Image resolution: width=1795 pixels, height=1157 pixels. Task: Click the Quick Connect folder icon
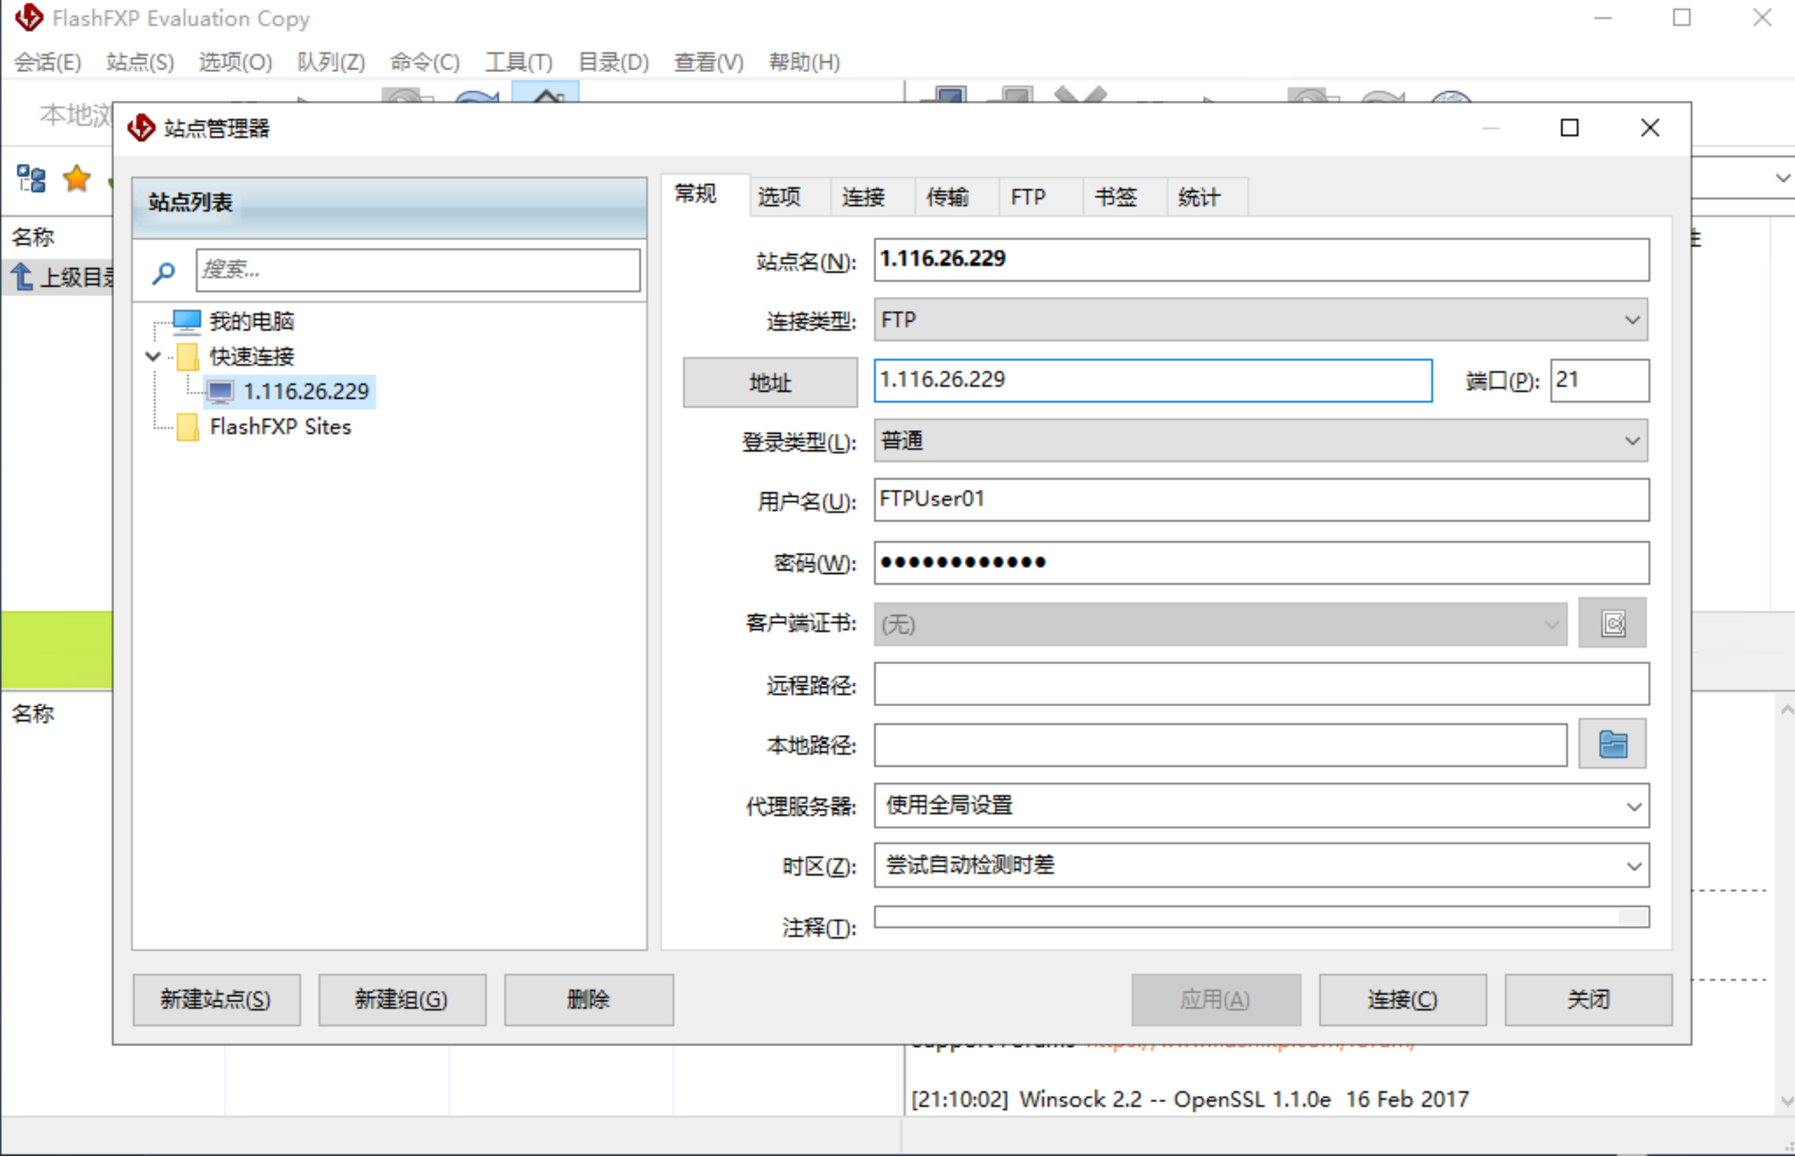coord(187,356)
